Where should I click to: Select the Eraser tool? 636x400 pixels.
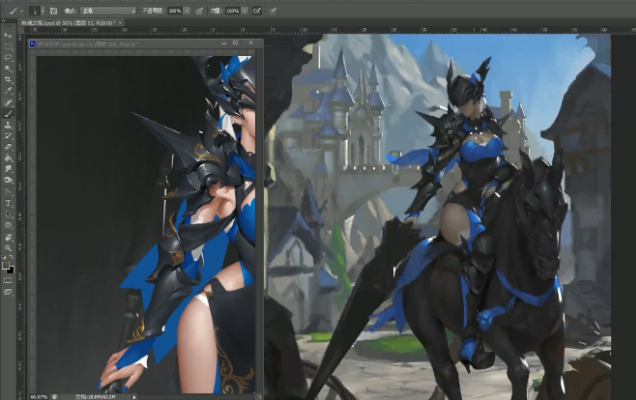[x=8, y=147]
